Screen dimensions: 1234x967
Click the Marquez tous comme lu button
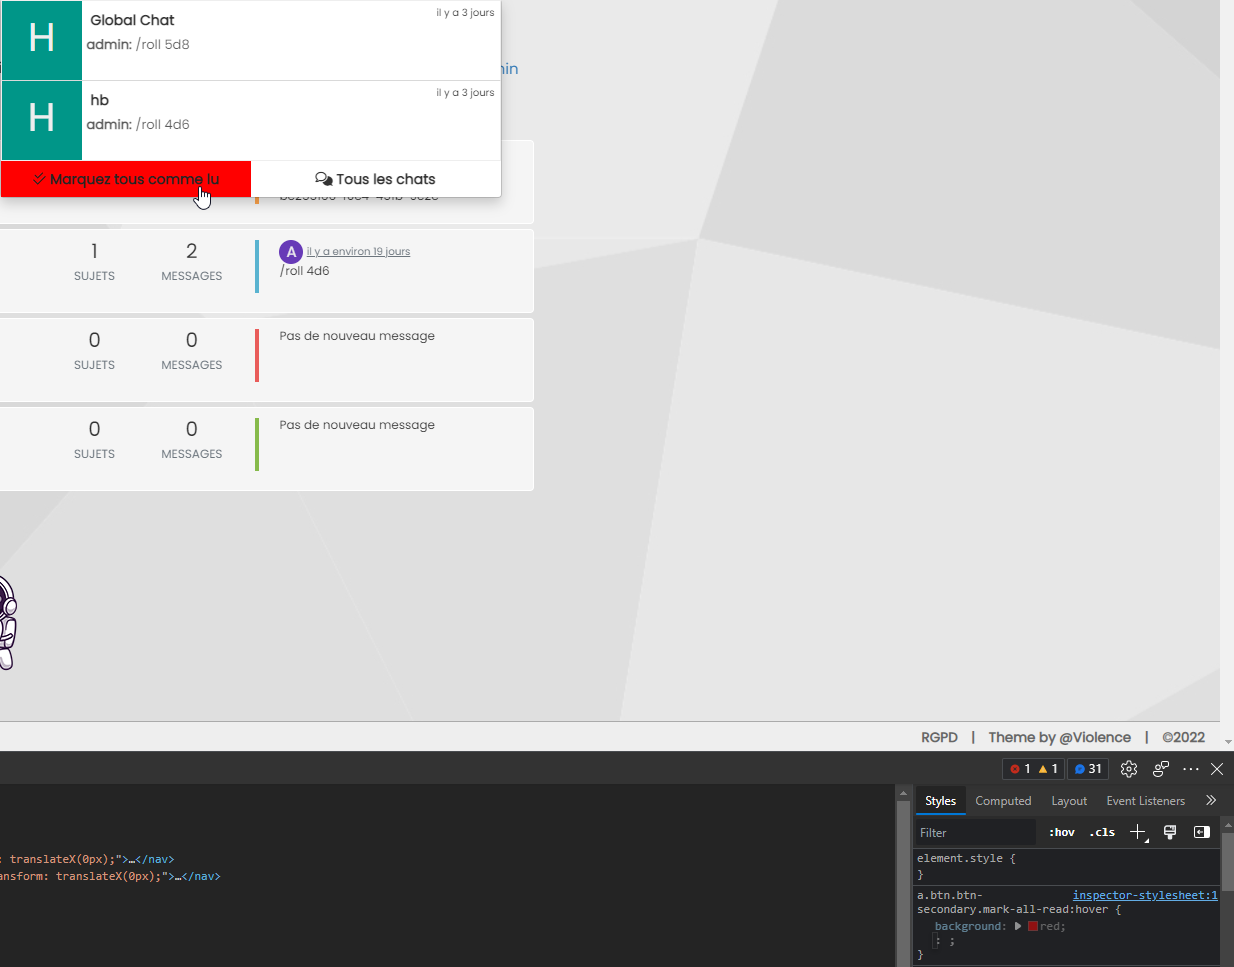click(x=126, y=179)
